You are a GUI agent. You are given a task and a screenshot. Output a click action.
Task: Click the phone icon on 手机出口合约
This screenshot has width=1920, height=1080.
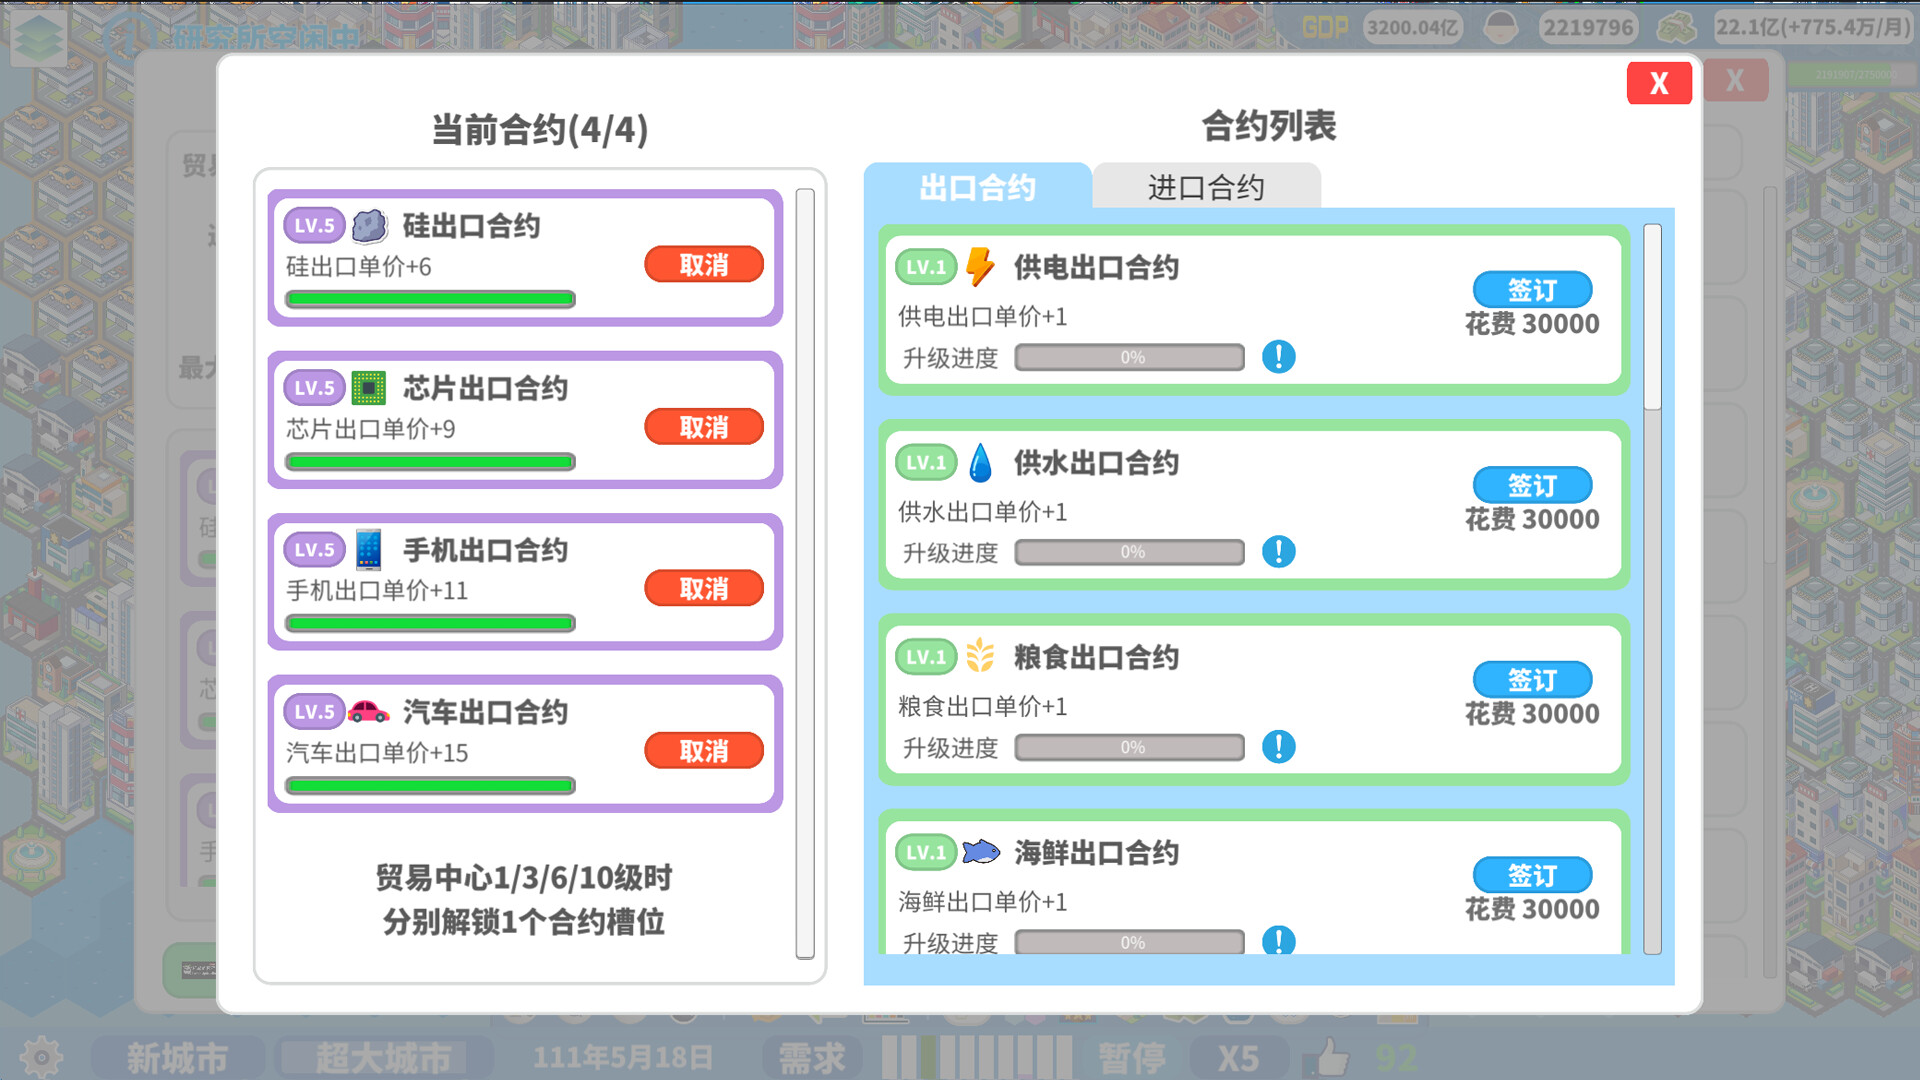[367, 549]
